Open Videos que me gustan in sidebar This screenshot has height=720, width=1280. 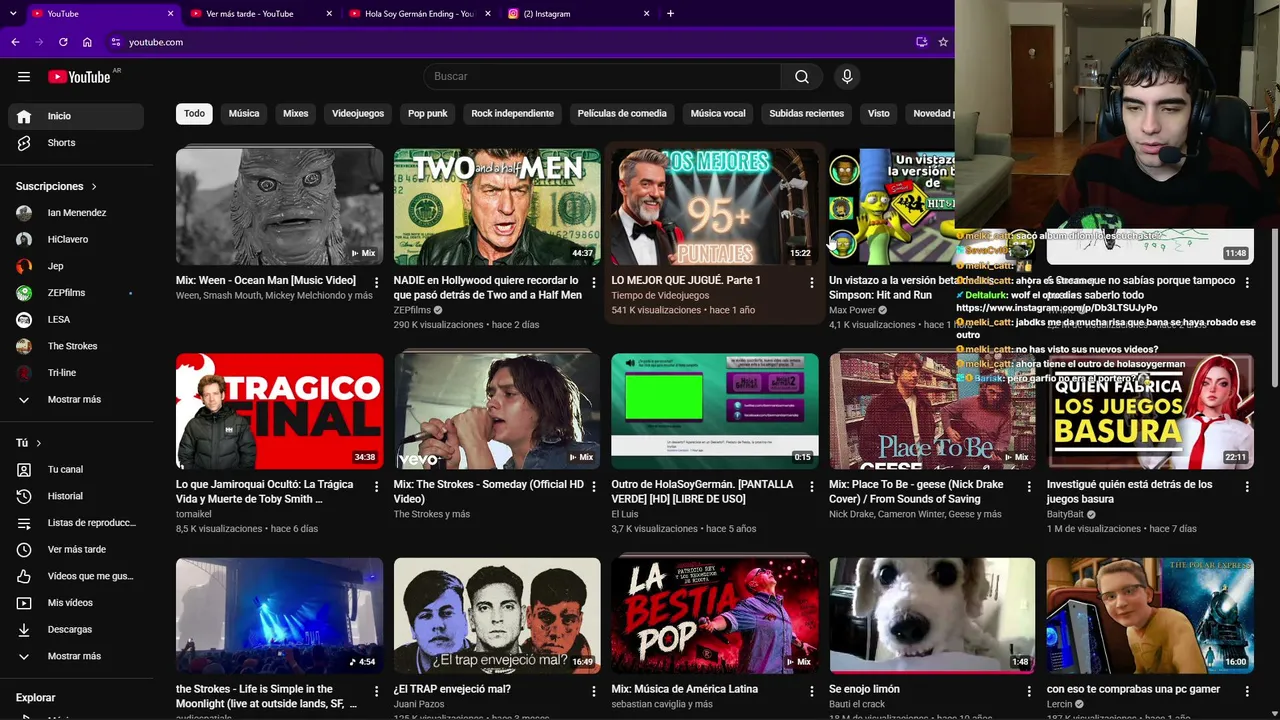(x=76, y=576)
